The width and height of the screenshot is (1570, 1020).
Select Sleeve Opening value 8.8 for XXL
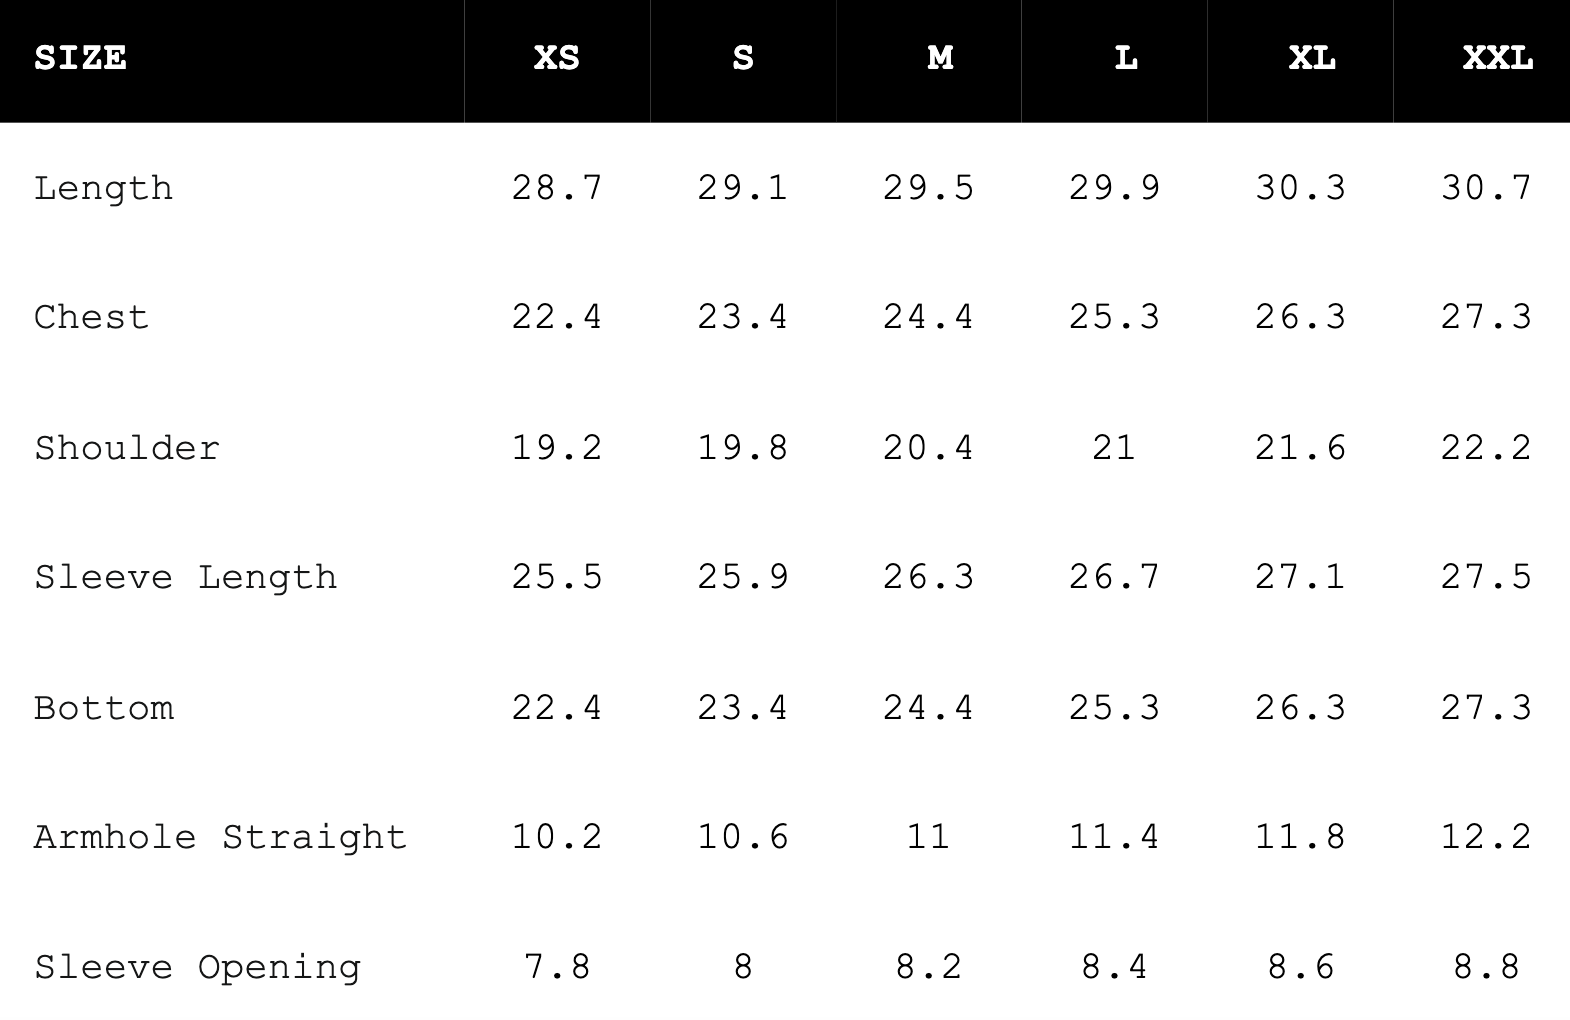click(x=1487, y=968)
